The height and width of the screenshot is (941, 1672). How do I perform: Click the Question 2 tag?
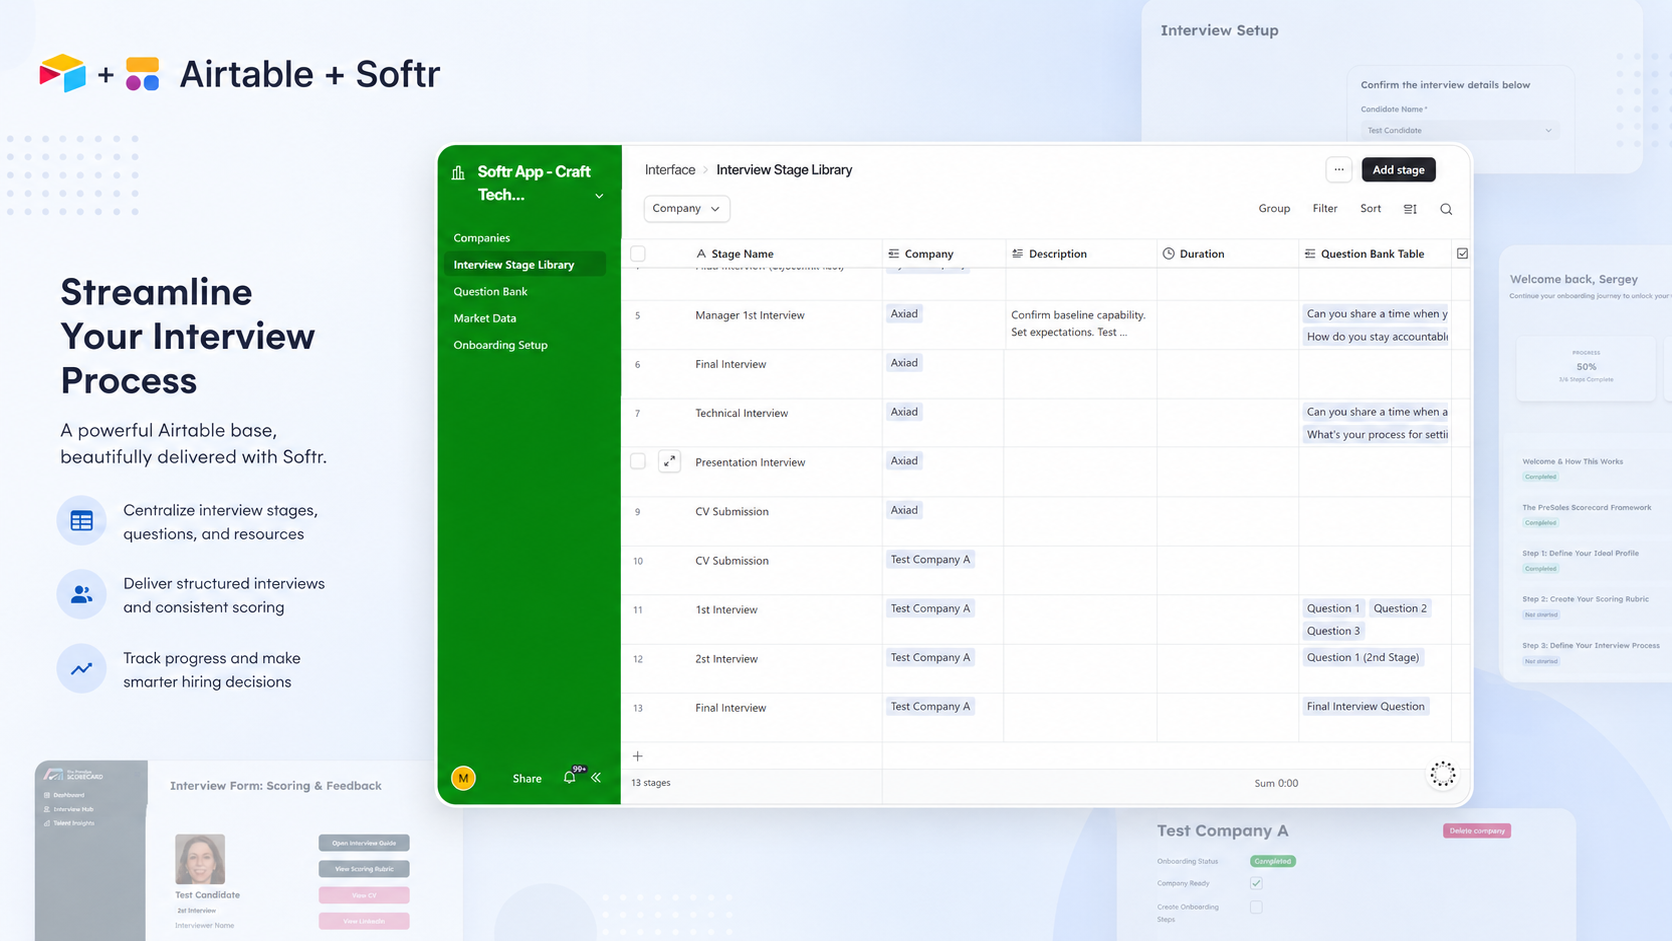pos(1400,608)
